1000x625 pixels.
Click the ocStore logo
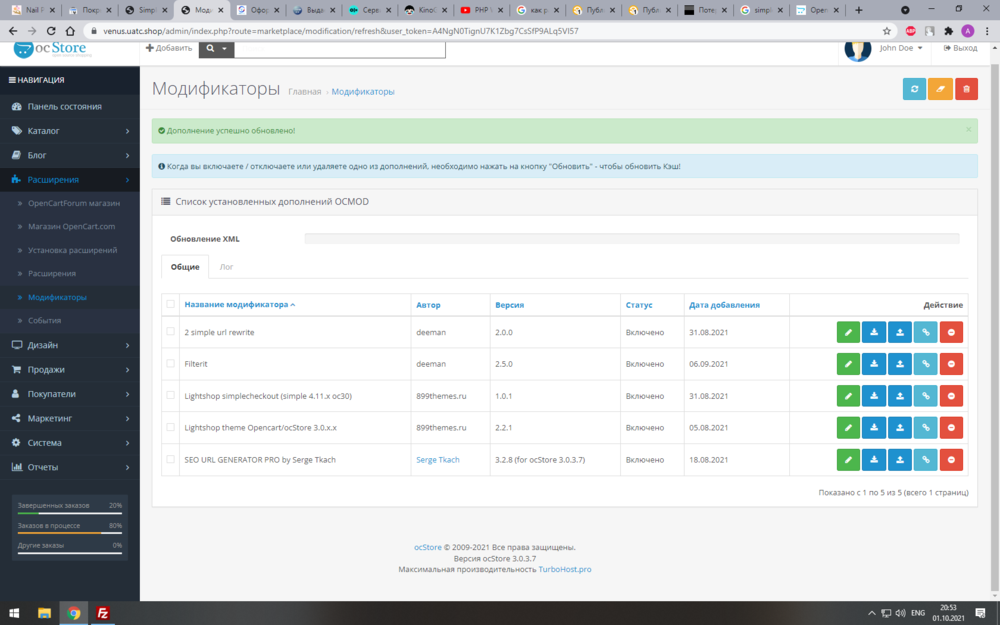tap(50, 48)
